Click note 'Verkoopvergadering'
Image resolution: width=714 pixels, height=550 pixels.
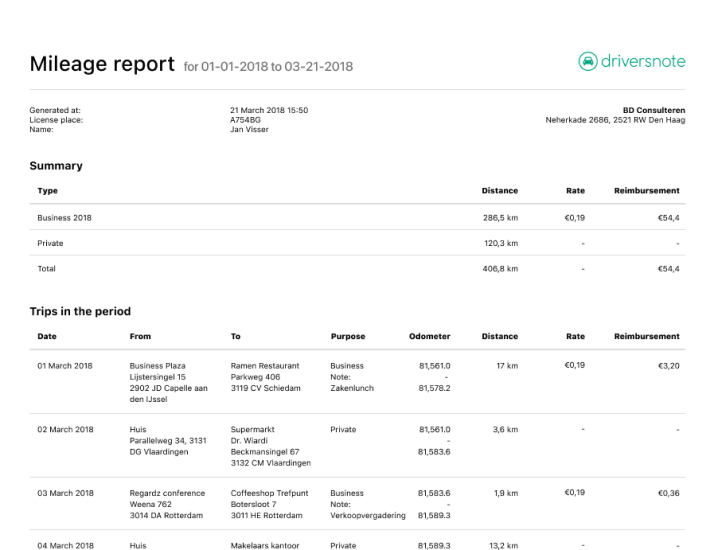click(368, 515)
